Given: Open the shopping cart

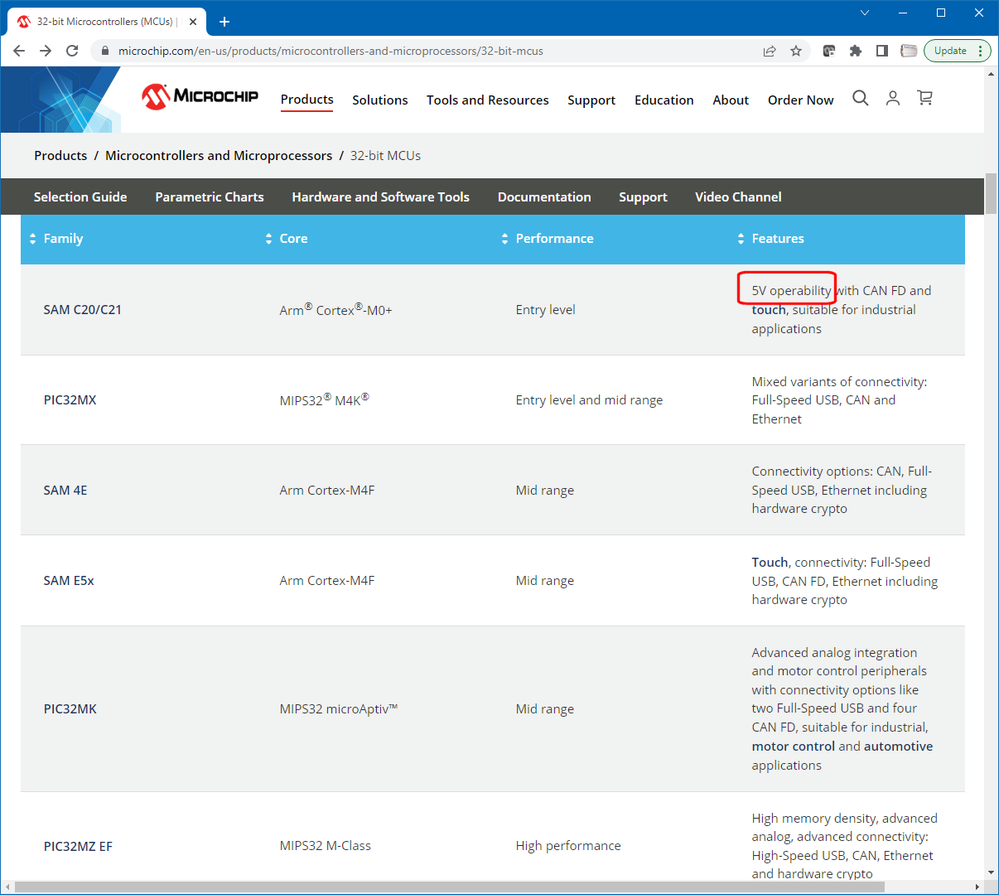Looking at the screenshot, I should [924, 97].
